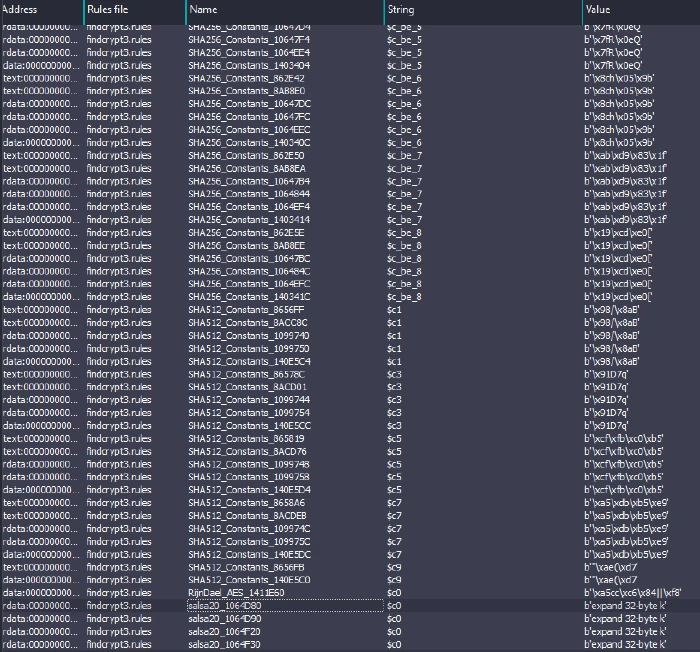Viewport: 700px width, 652px height.
Task: Select row SHA512_Constants_8656FF
Action: 350,310
